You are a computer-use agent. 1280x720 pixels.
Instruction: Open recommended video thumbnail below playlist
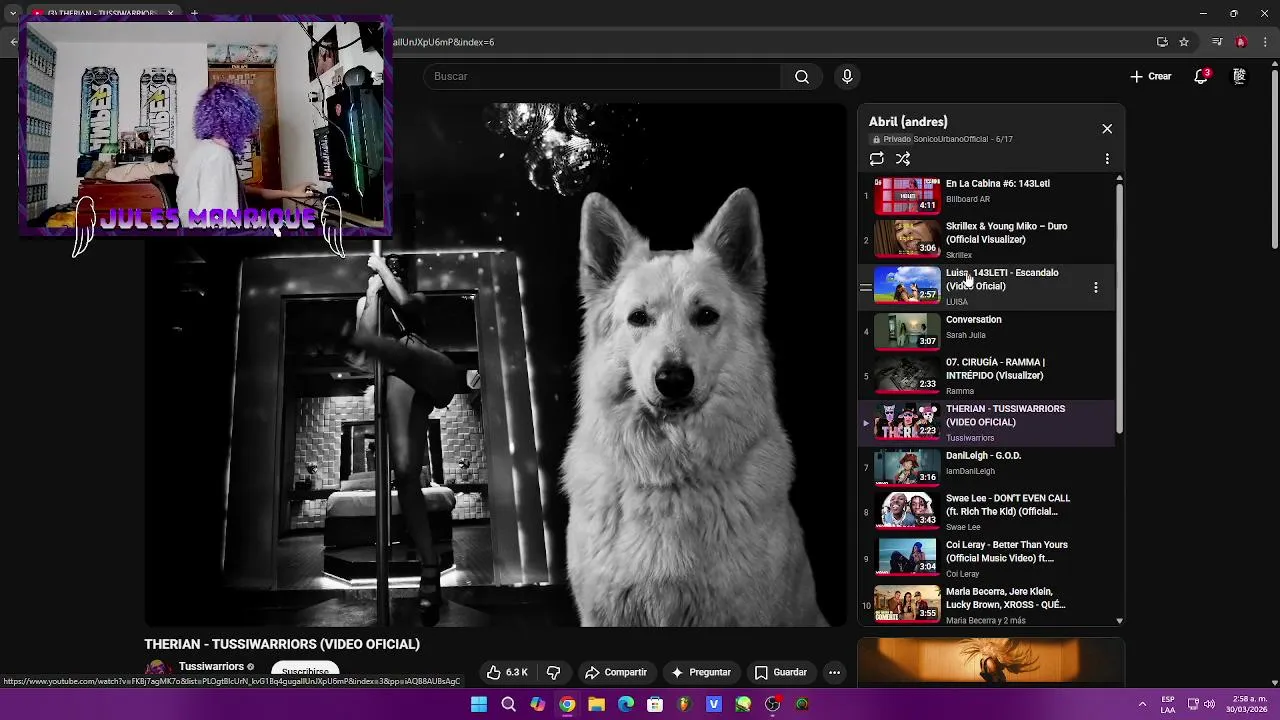(x=991, y=661)
